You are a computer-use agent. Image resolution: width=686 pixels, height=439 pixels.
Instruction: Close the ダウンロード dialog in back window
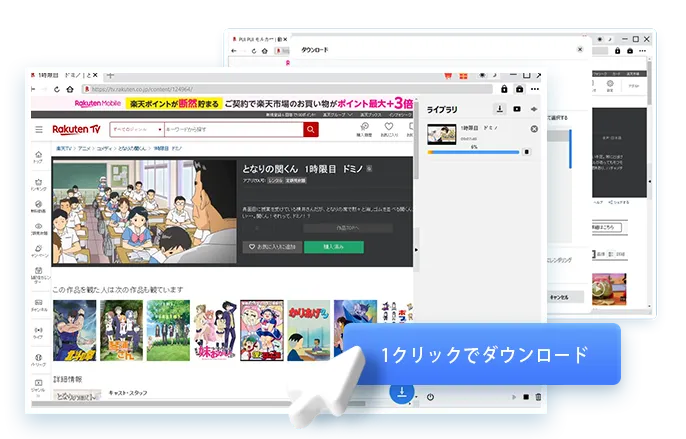coord(580,49)
